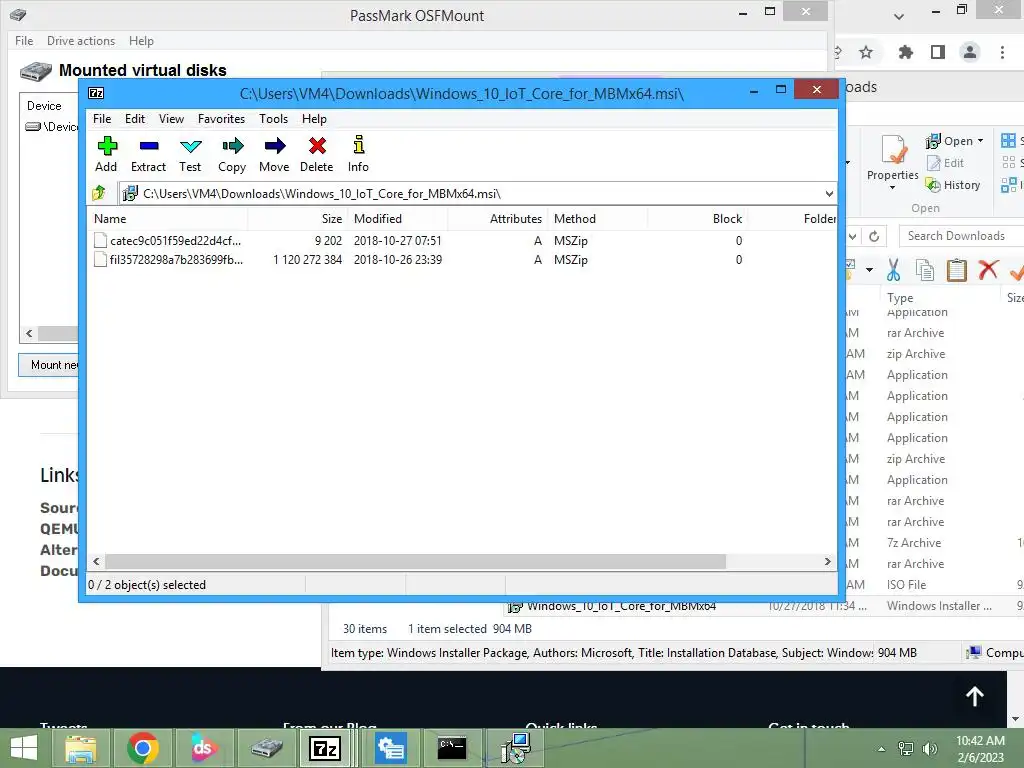
Task: Click Edit in the Explorer ribbon
Action: click(x=945, y=163)
